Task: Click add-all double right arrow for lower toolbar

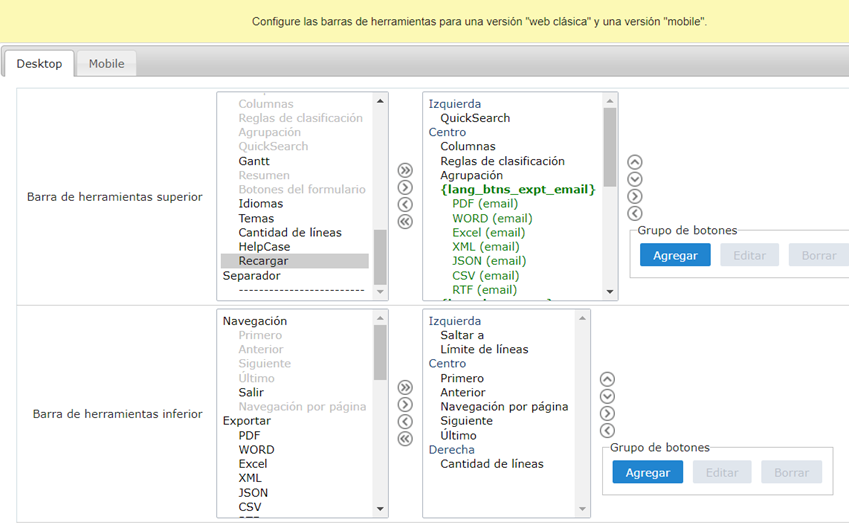Action: point(405,387)
